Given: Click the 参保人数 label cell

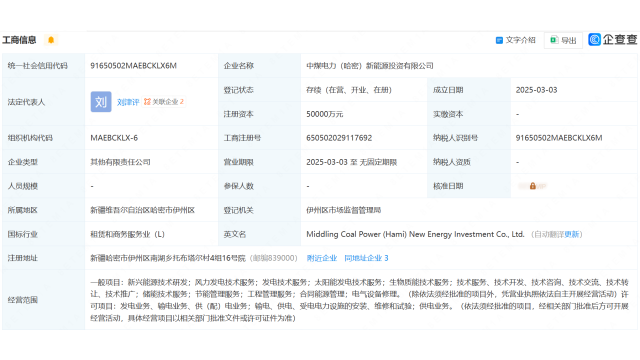Looking at the screenshot, I should [x=259, y=186].
